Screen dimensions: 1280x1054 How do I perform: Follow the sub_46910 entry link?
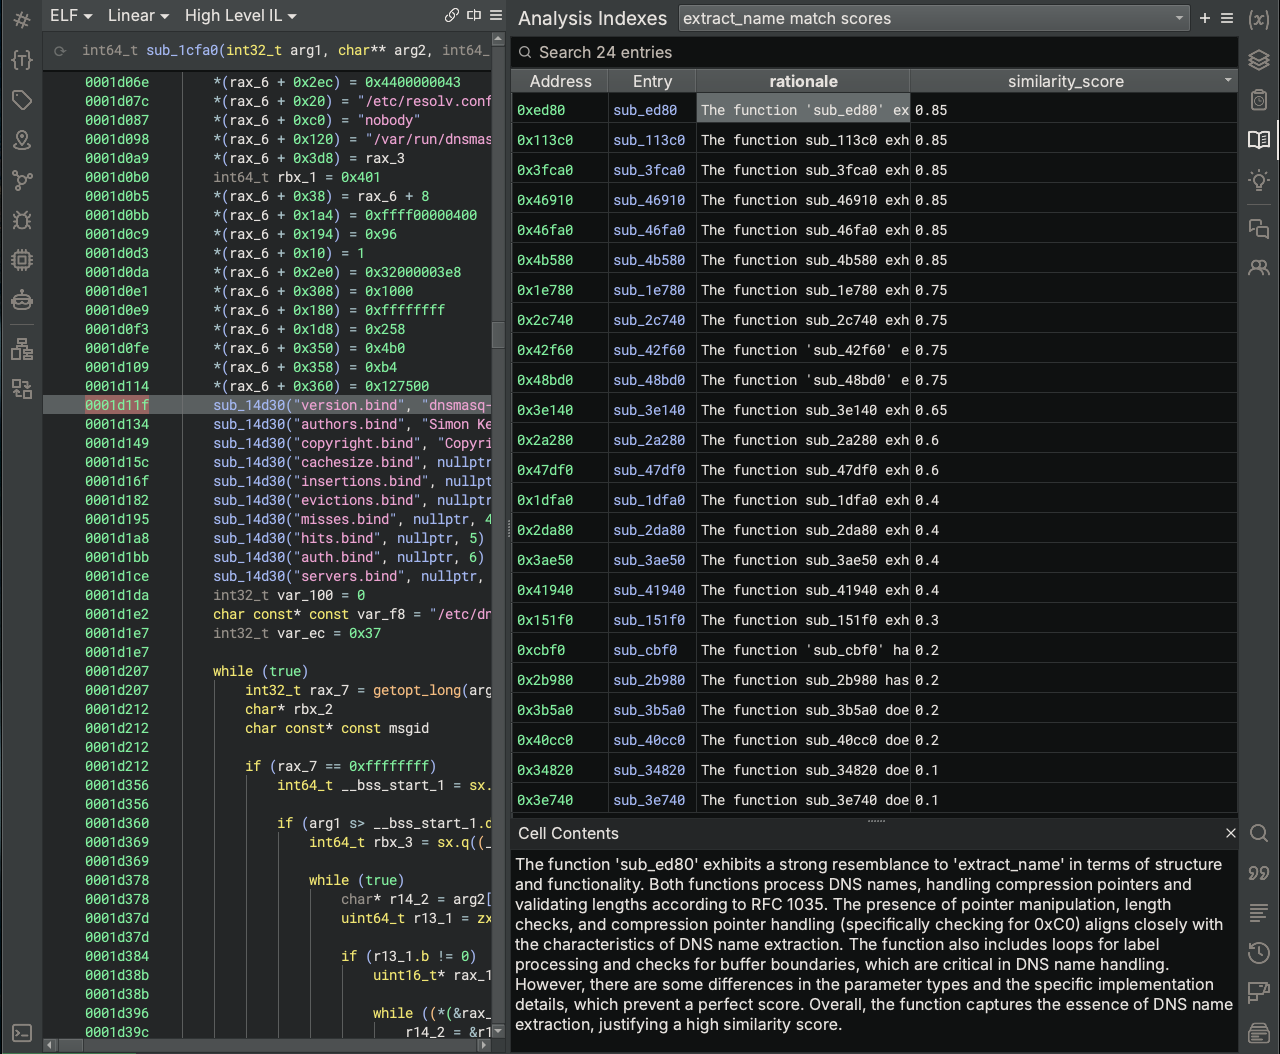pos(649,200)
